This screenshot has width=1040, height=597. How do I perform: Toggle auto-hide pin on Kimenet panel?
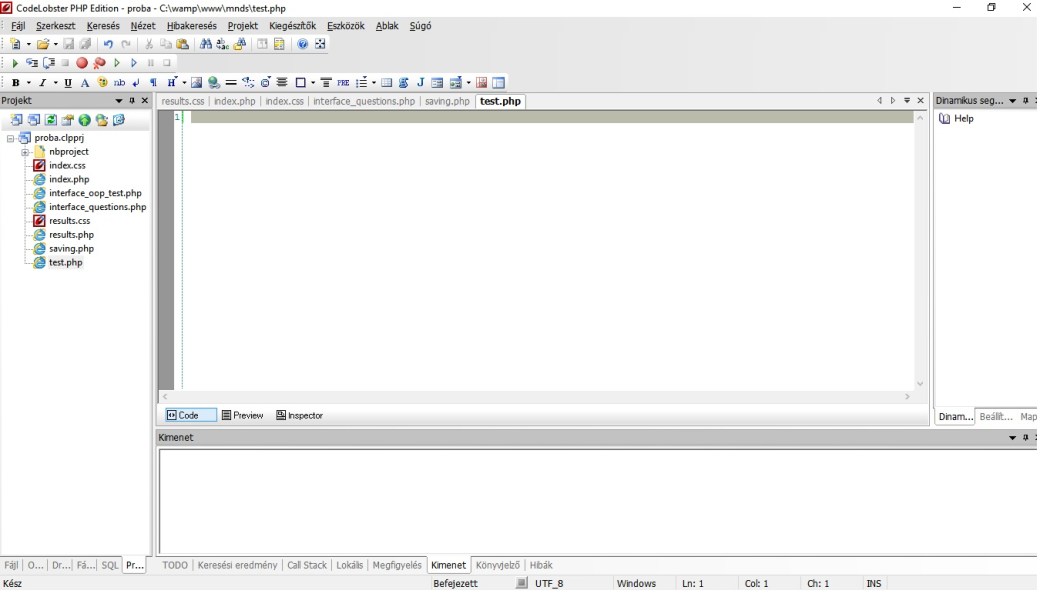pos(1025,438)
